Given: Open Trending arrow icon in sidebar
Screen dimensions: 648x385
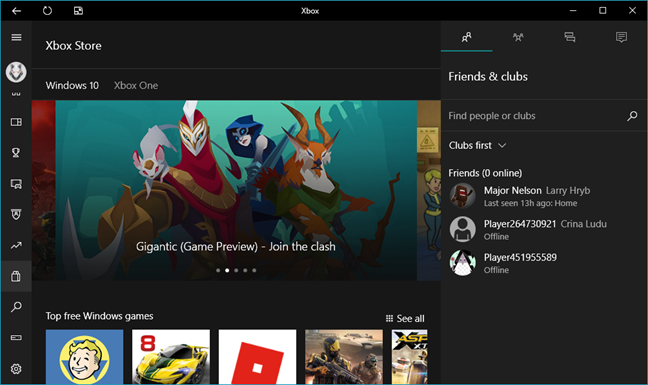Looking at the screenshot, I should tap(16, 245).
